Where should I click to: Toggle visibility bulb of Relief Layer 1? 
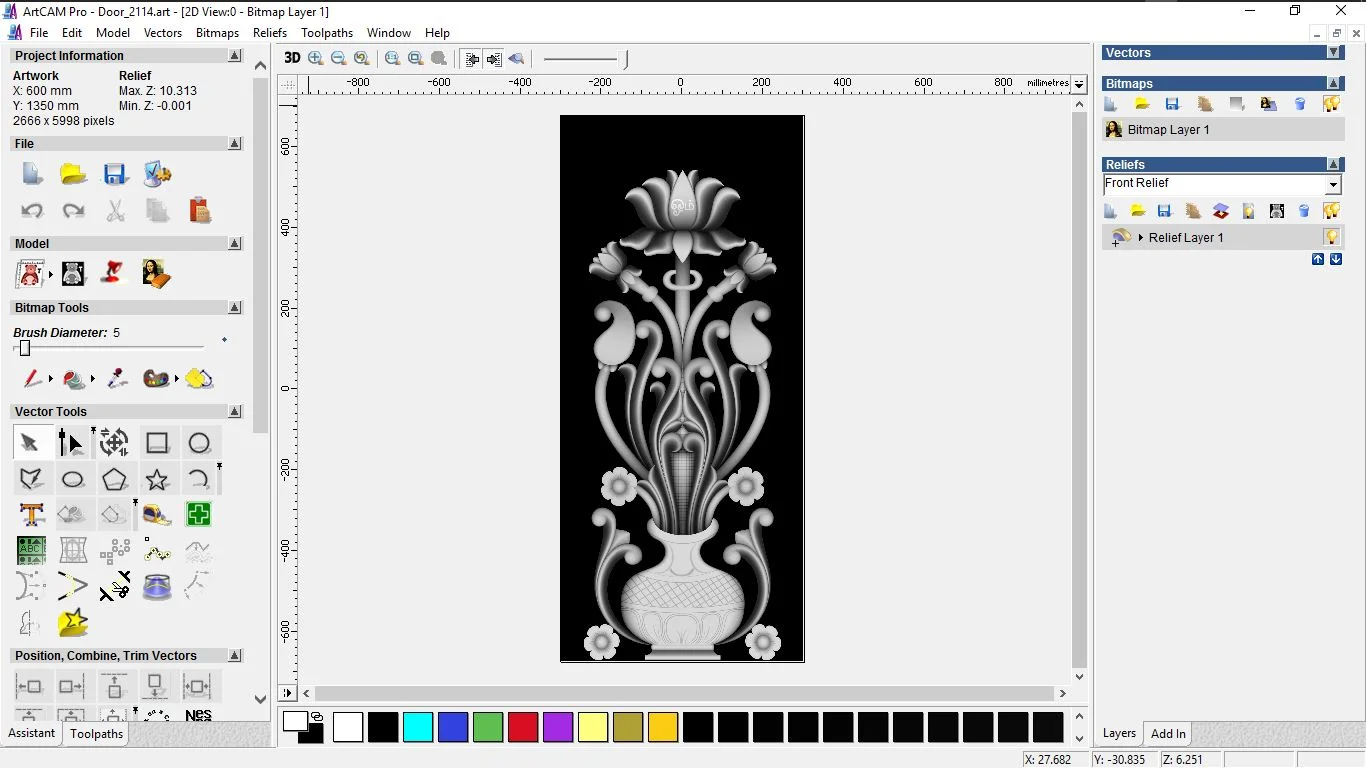tap(1331, 237)
